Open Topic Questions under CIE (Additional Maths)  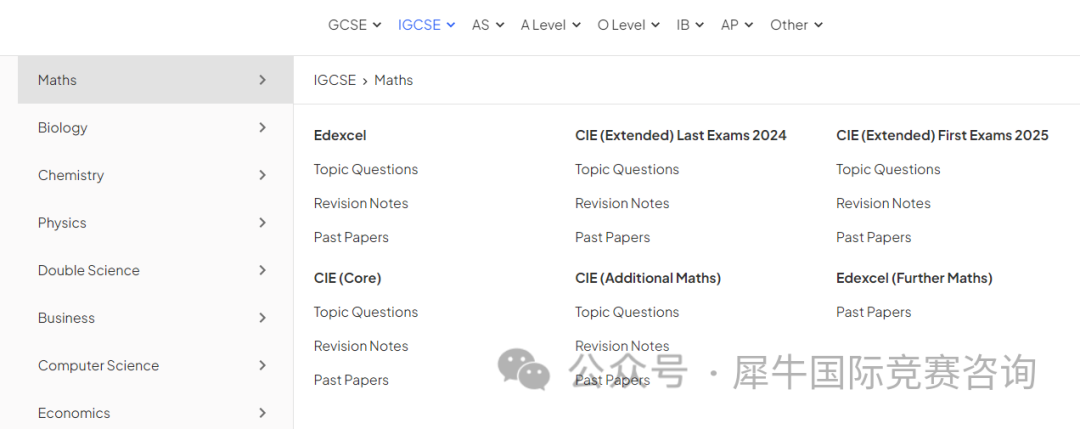pos(627,312)
